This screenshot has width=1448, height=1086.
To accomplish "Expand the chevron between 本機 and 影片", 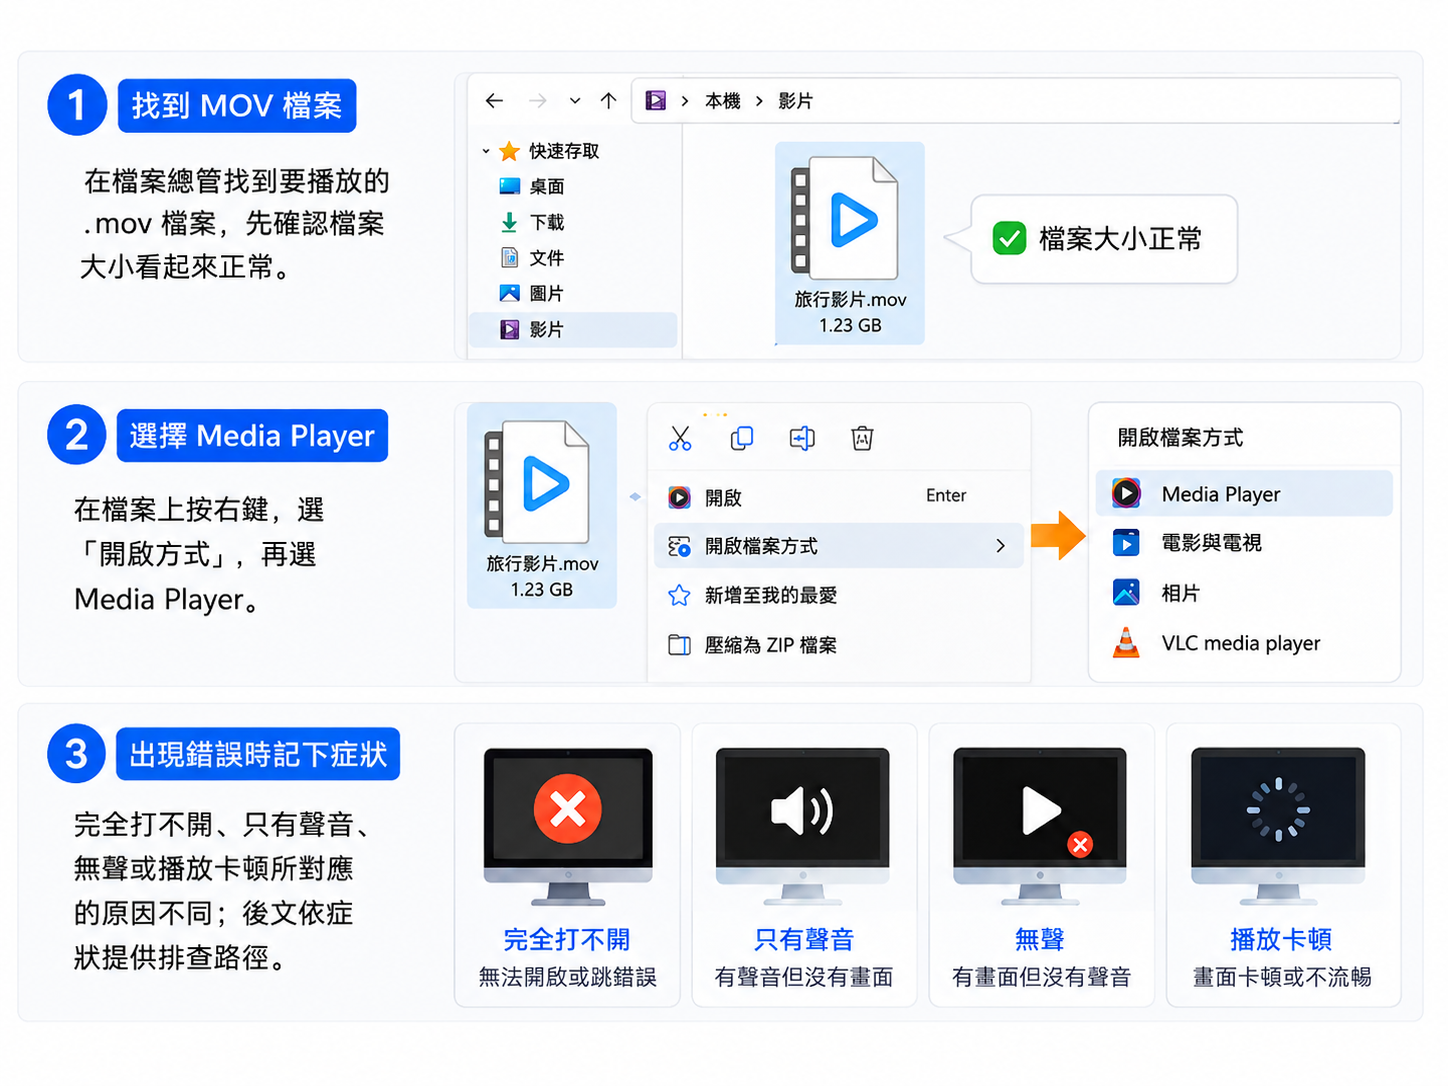I will click(x=760, y=101).
